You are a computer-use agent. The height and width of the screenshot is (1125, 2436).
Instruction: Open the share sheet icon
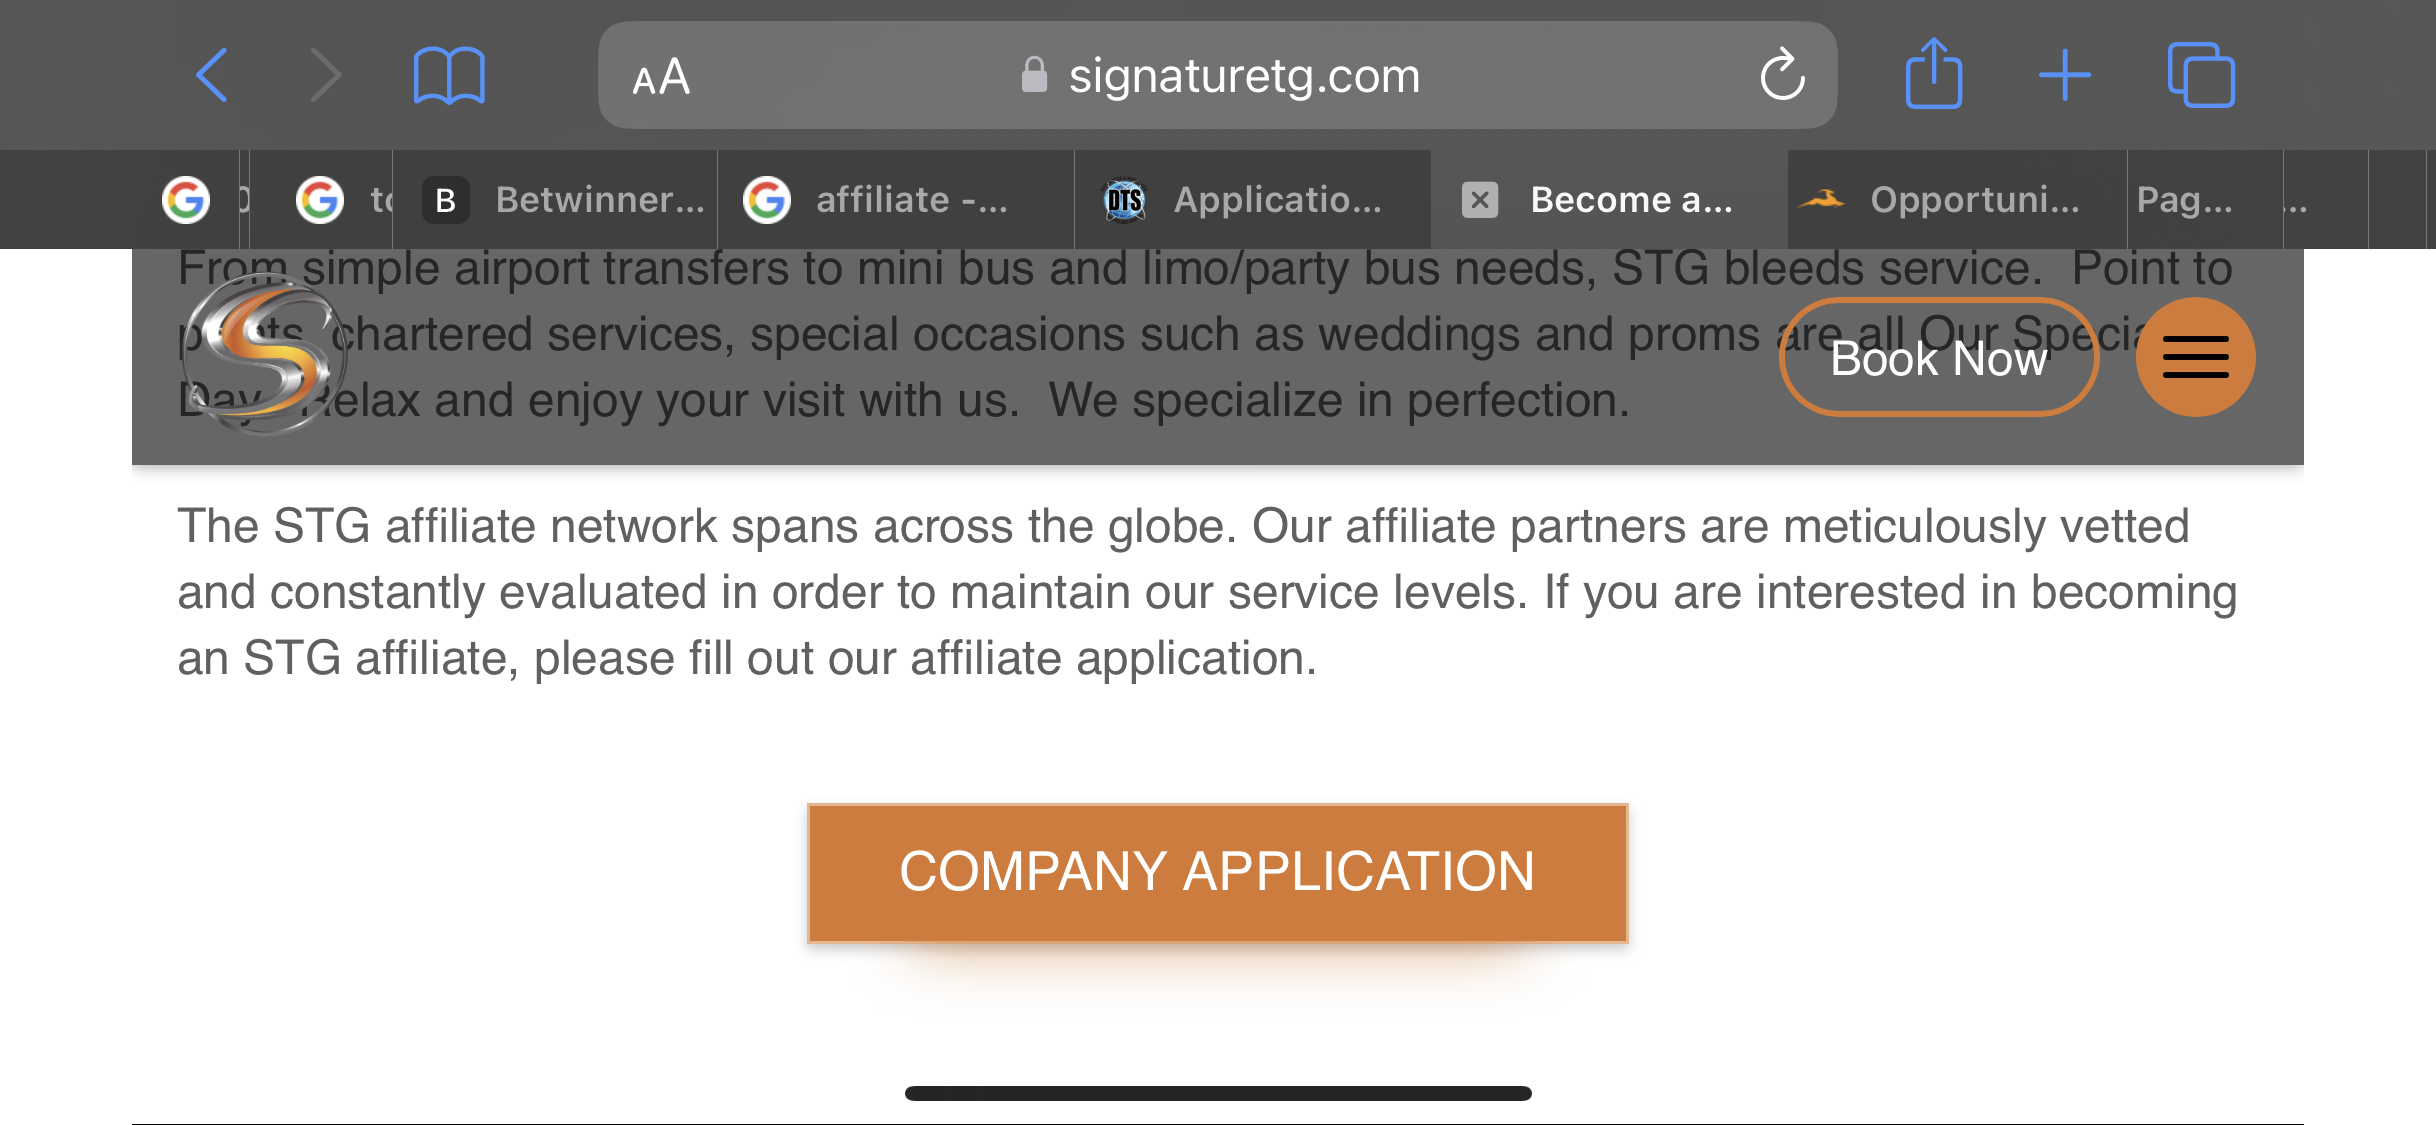click(1934, 73)
